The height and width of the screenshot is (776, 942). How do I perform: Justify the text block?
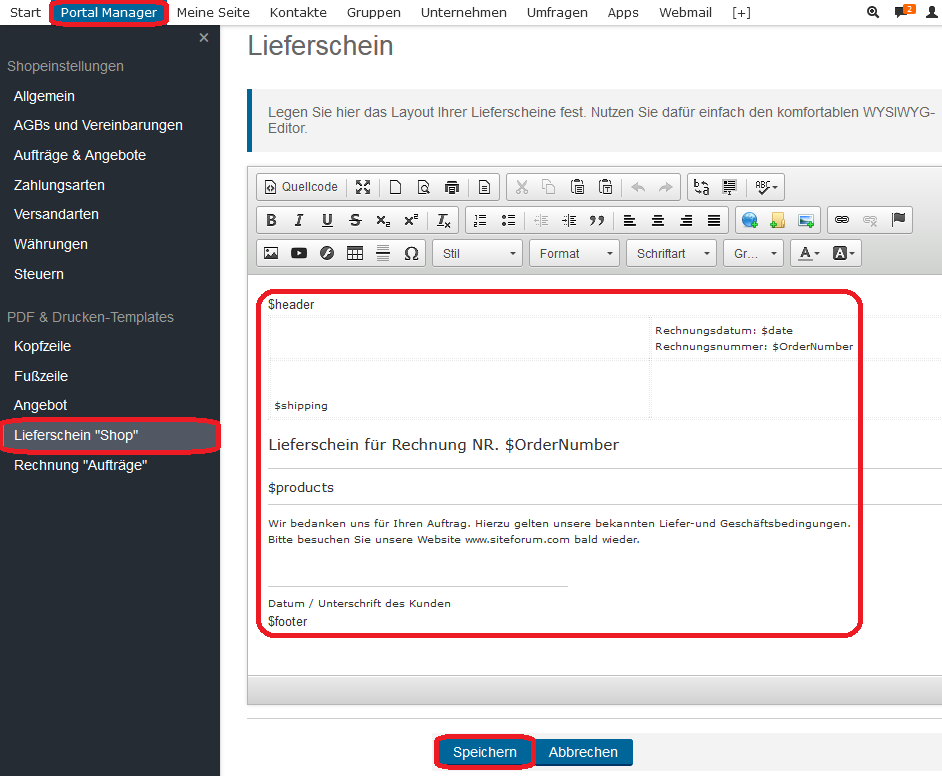pos(714,220)
